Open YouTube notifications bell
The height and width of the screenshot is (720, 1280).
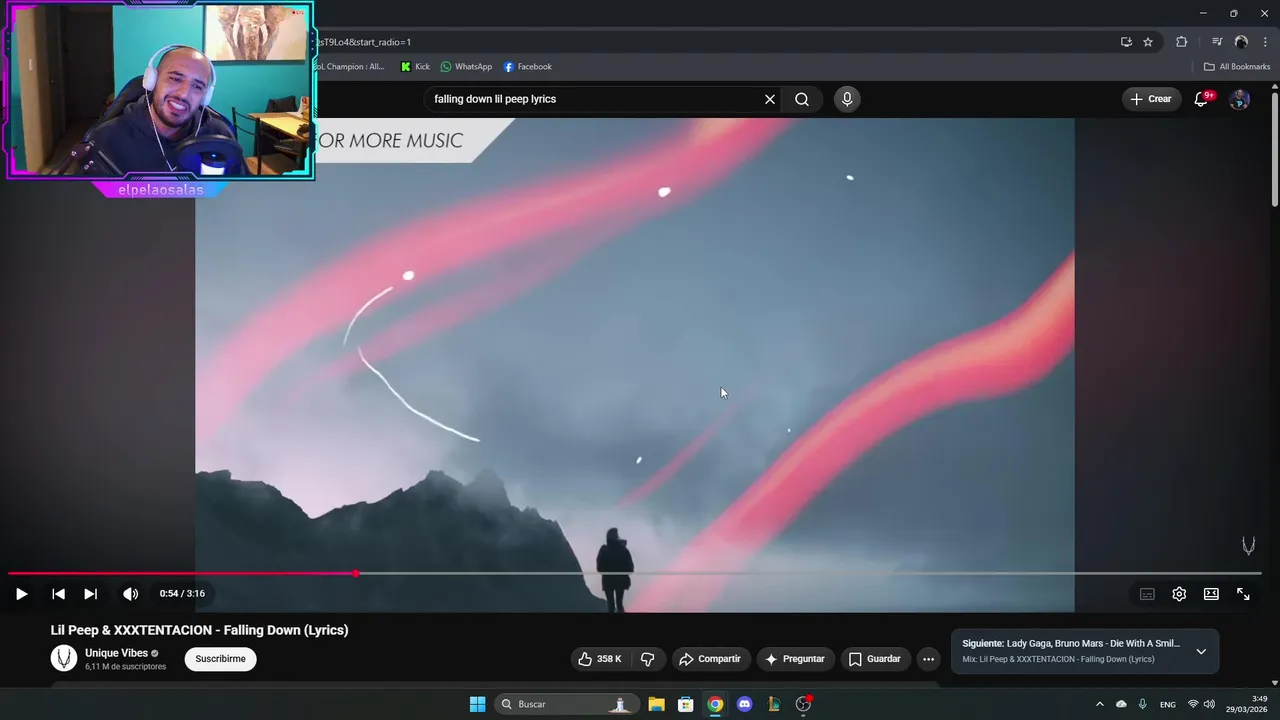1201,99
